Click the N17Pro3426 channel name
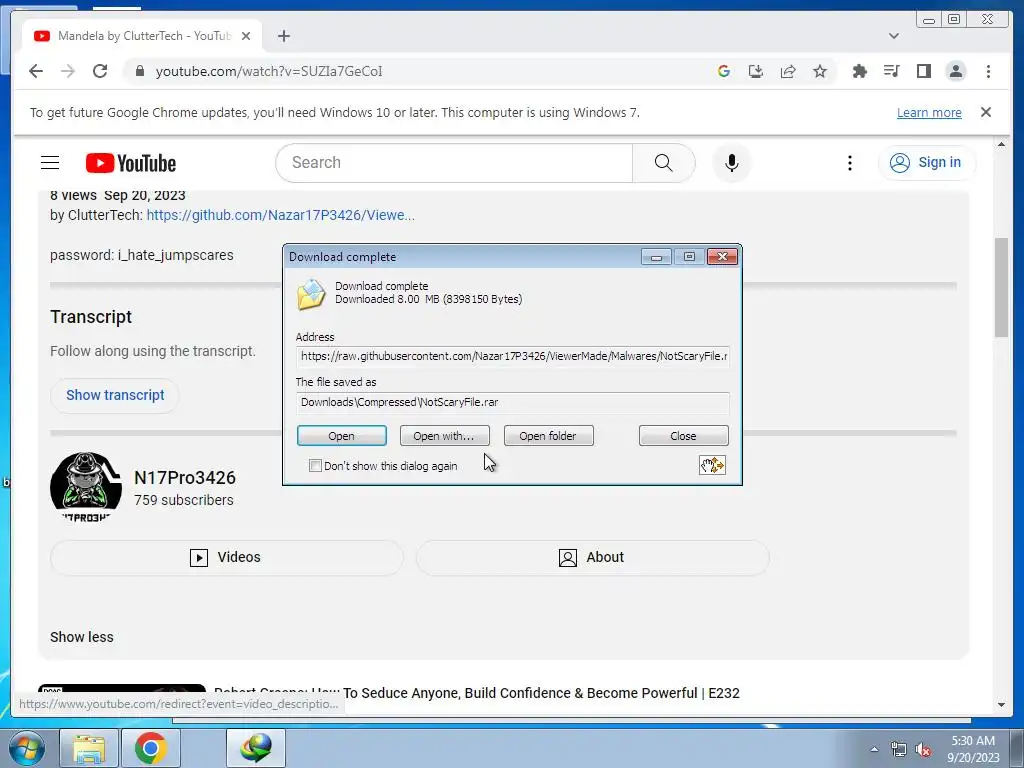This screenshot has width=1024, height=768. coord(185,477)
